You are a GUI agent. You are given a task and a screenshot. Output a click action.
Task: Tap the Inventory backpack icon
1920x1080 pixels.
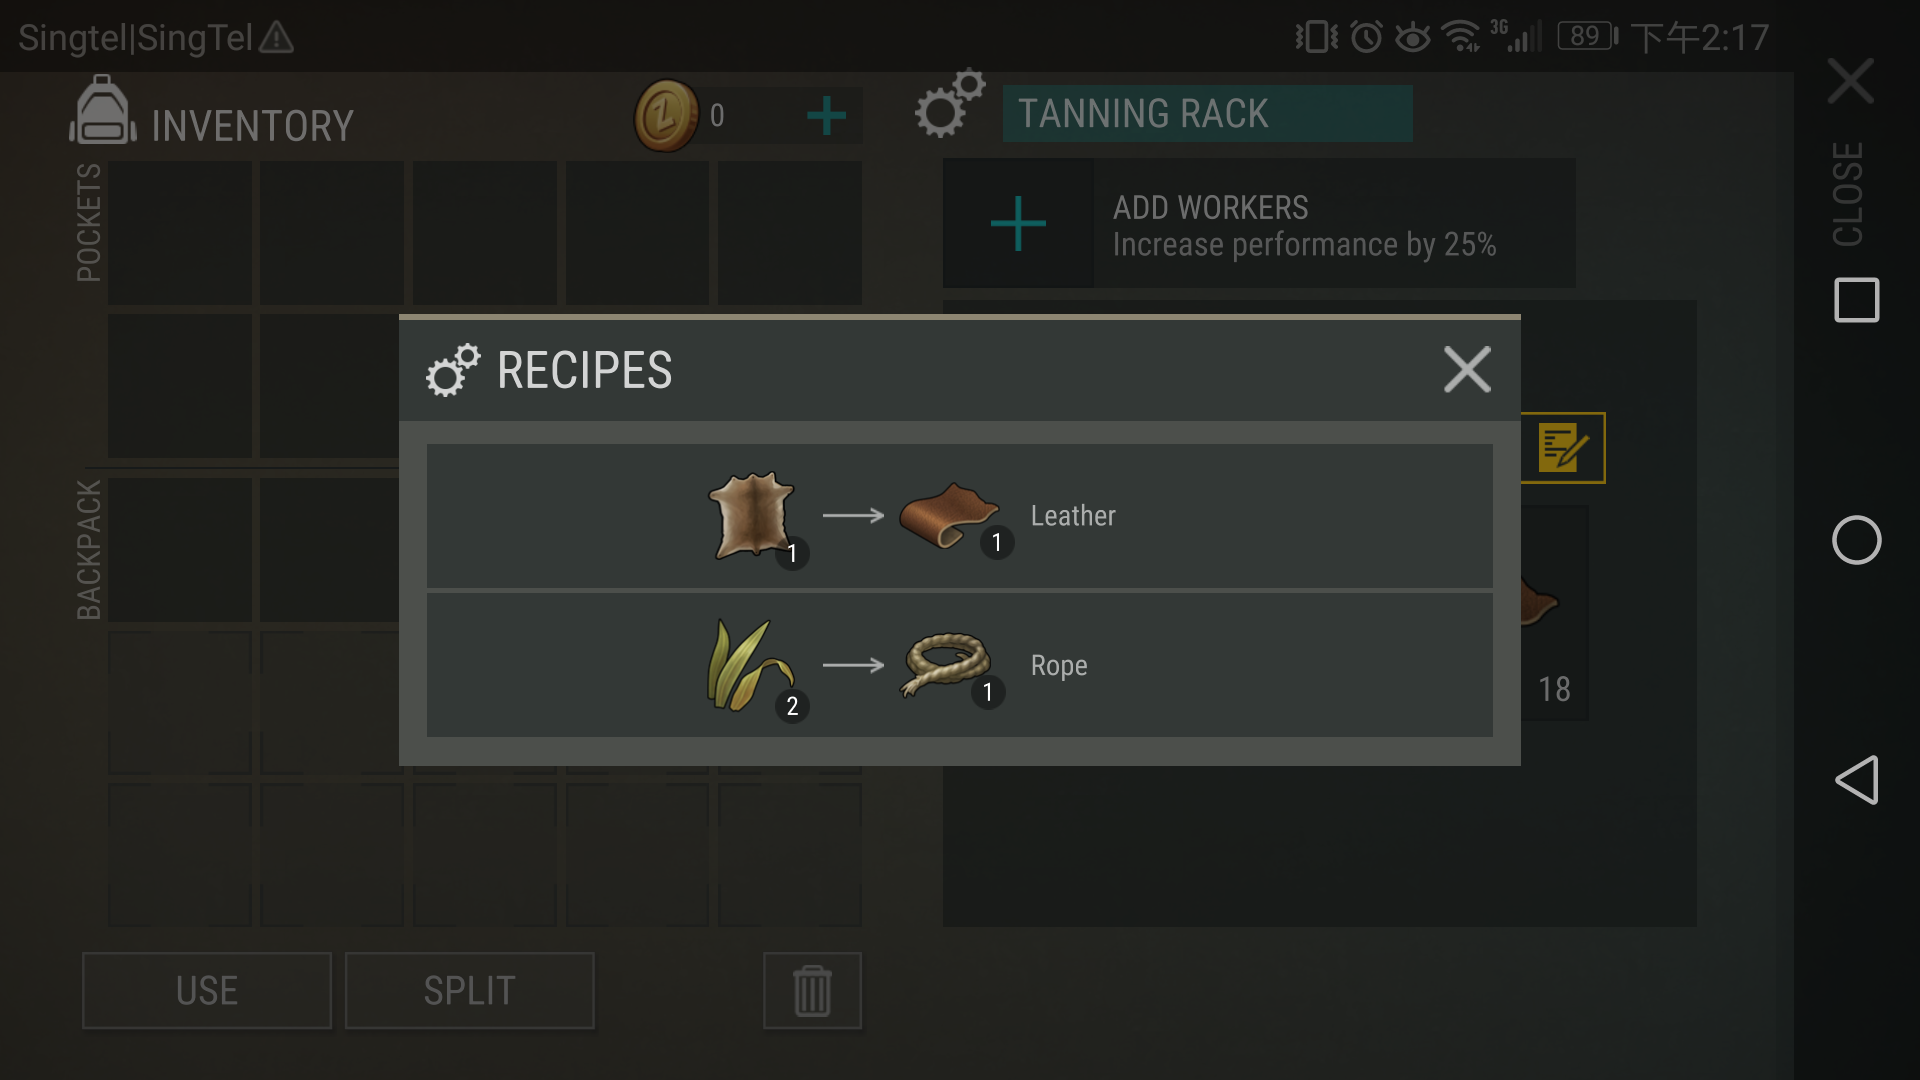102,110
